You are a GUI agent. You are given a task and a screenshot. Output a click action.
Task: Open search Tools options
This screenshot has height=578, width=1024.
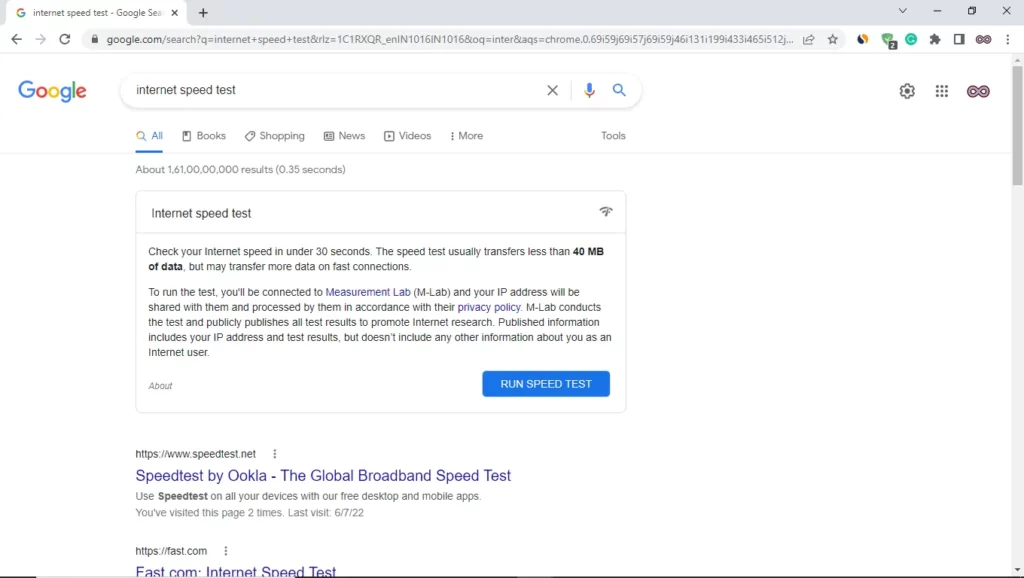[613, 136]
